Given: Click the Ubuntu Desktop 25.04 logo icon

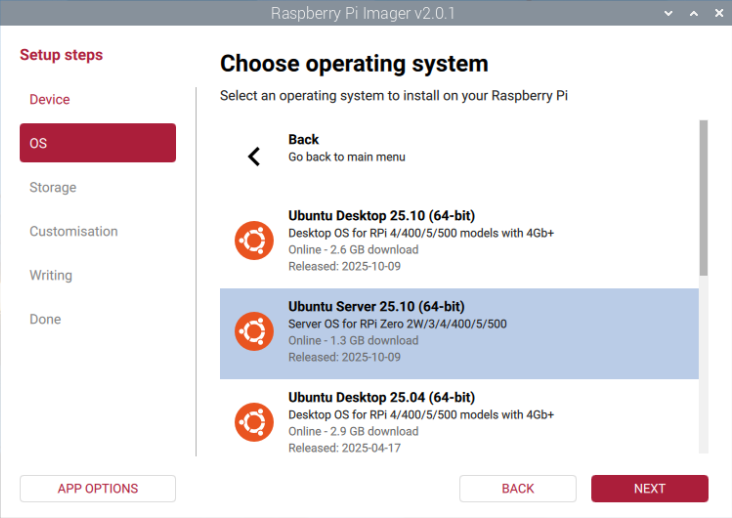Looking at the screenshot, I should click(x=254, y=422).
